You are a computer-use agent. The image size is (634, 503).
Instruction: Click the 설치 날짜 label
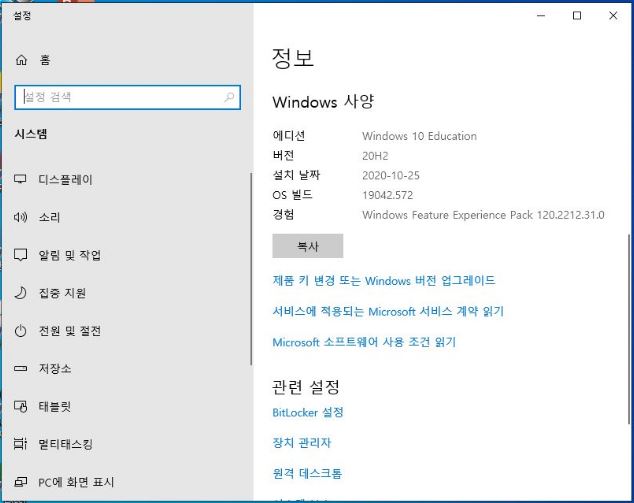tap(296, 175)
